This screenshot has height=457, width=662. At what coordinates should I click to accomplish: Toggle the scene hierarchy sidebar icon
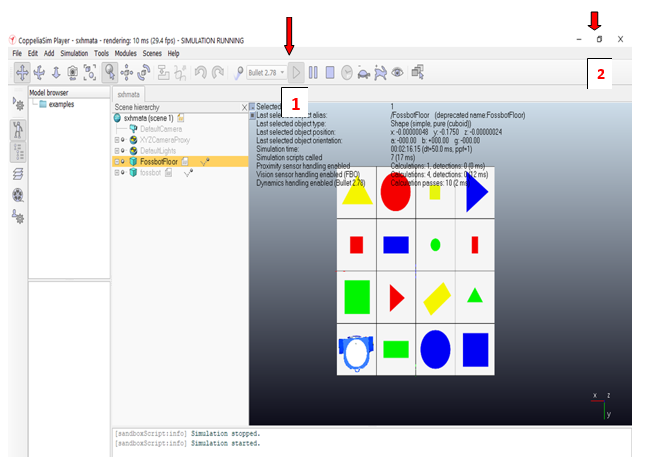pyautogui.click(x=18, y=151)
